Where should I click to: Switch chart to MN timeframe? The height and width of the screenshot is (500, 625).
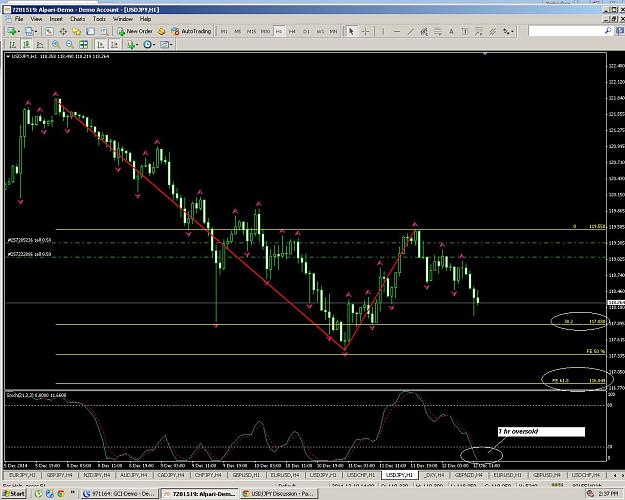333,31
